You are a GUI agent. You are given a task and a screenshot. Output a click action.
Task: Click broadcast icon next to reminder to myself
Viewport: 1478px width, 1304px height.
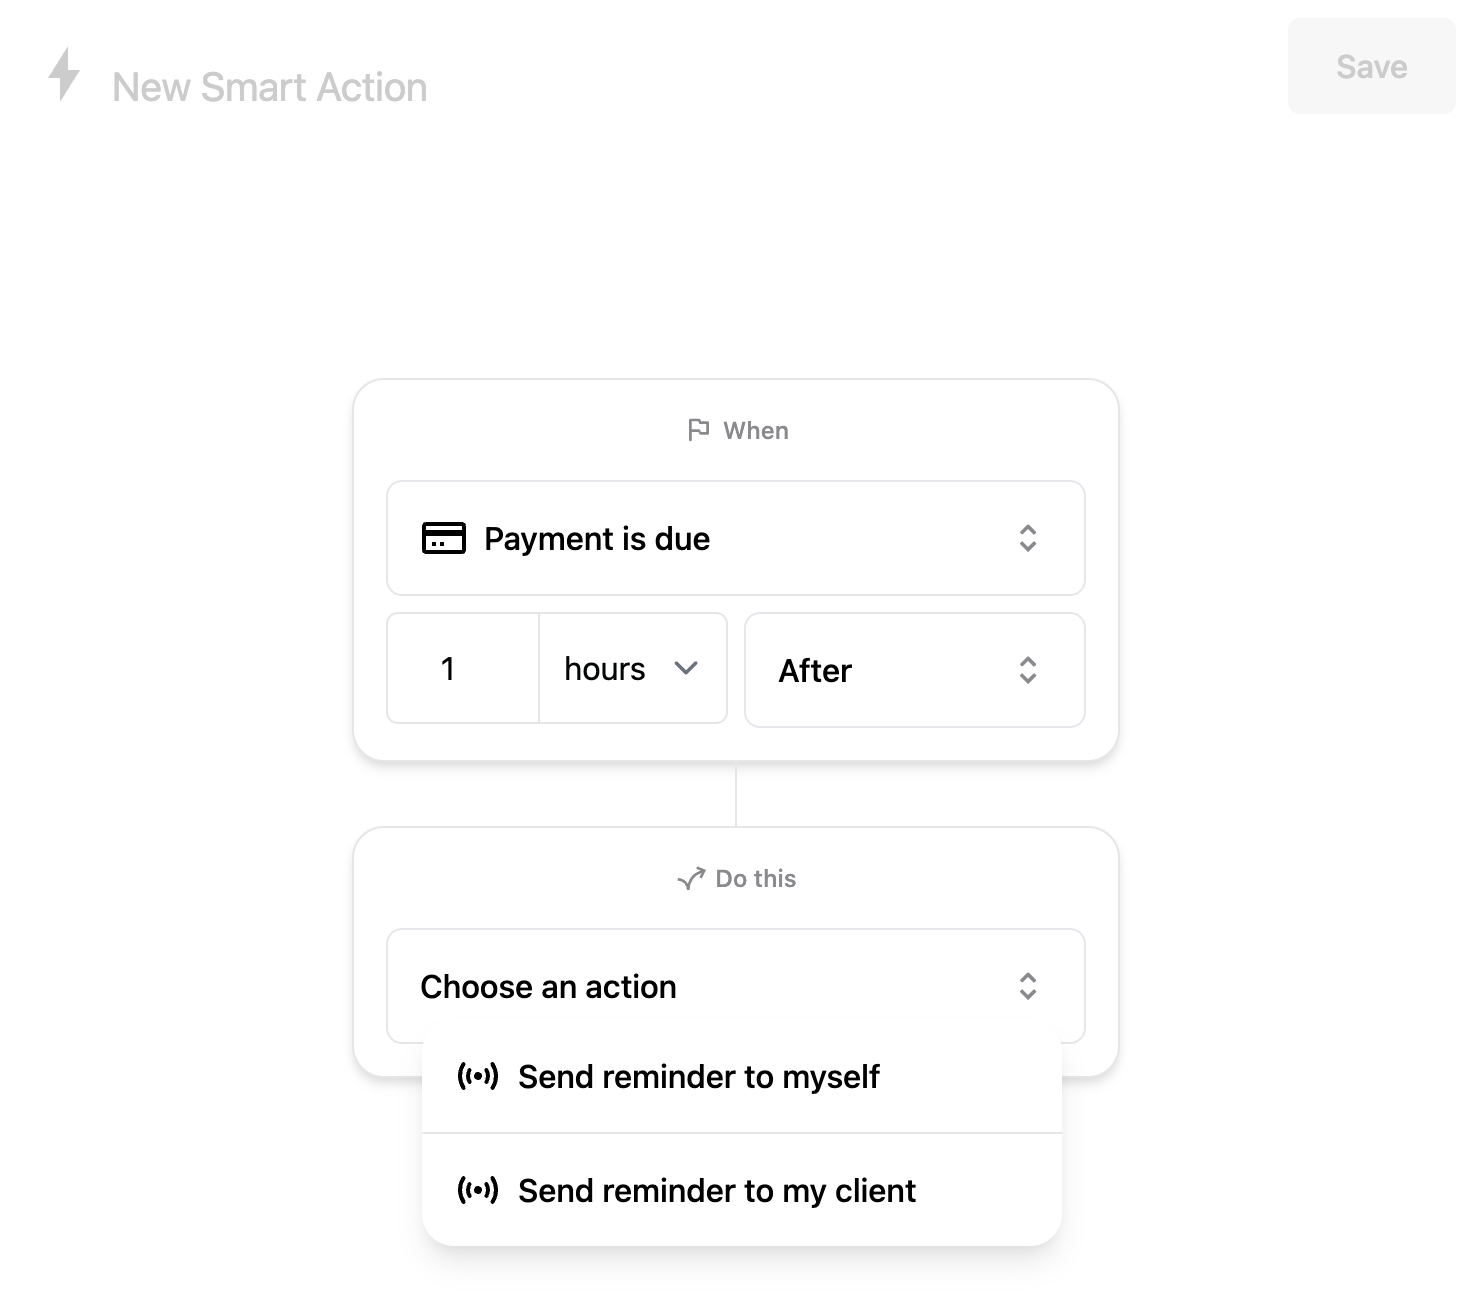coord(478,1076)
